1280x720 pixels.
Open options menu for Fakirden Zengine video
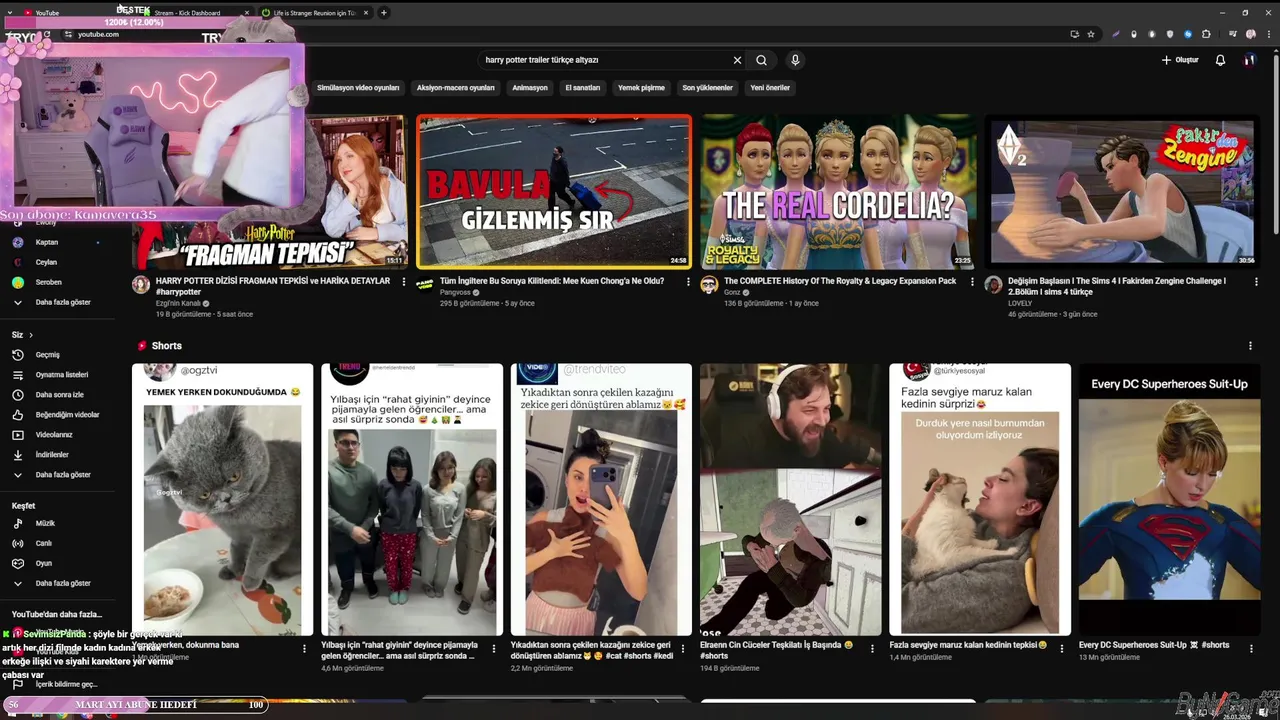click(x=1255, y=282)
